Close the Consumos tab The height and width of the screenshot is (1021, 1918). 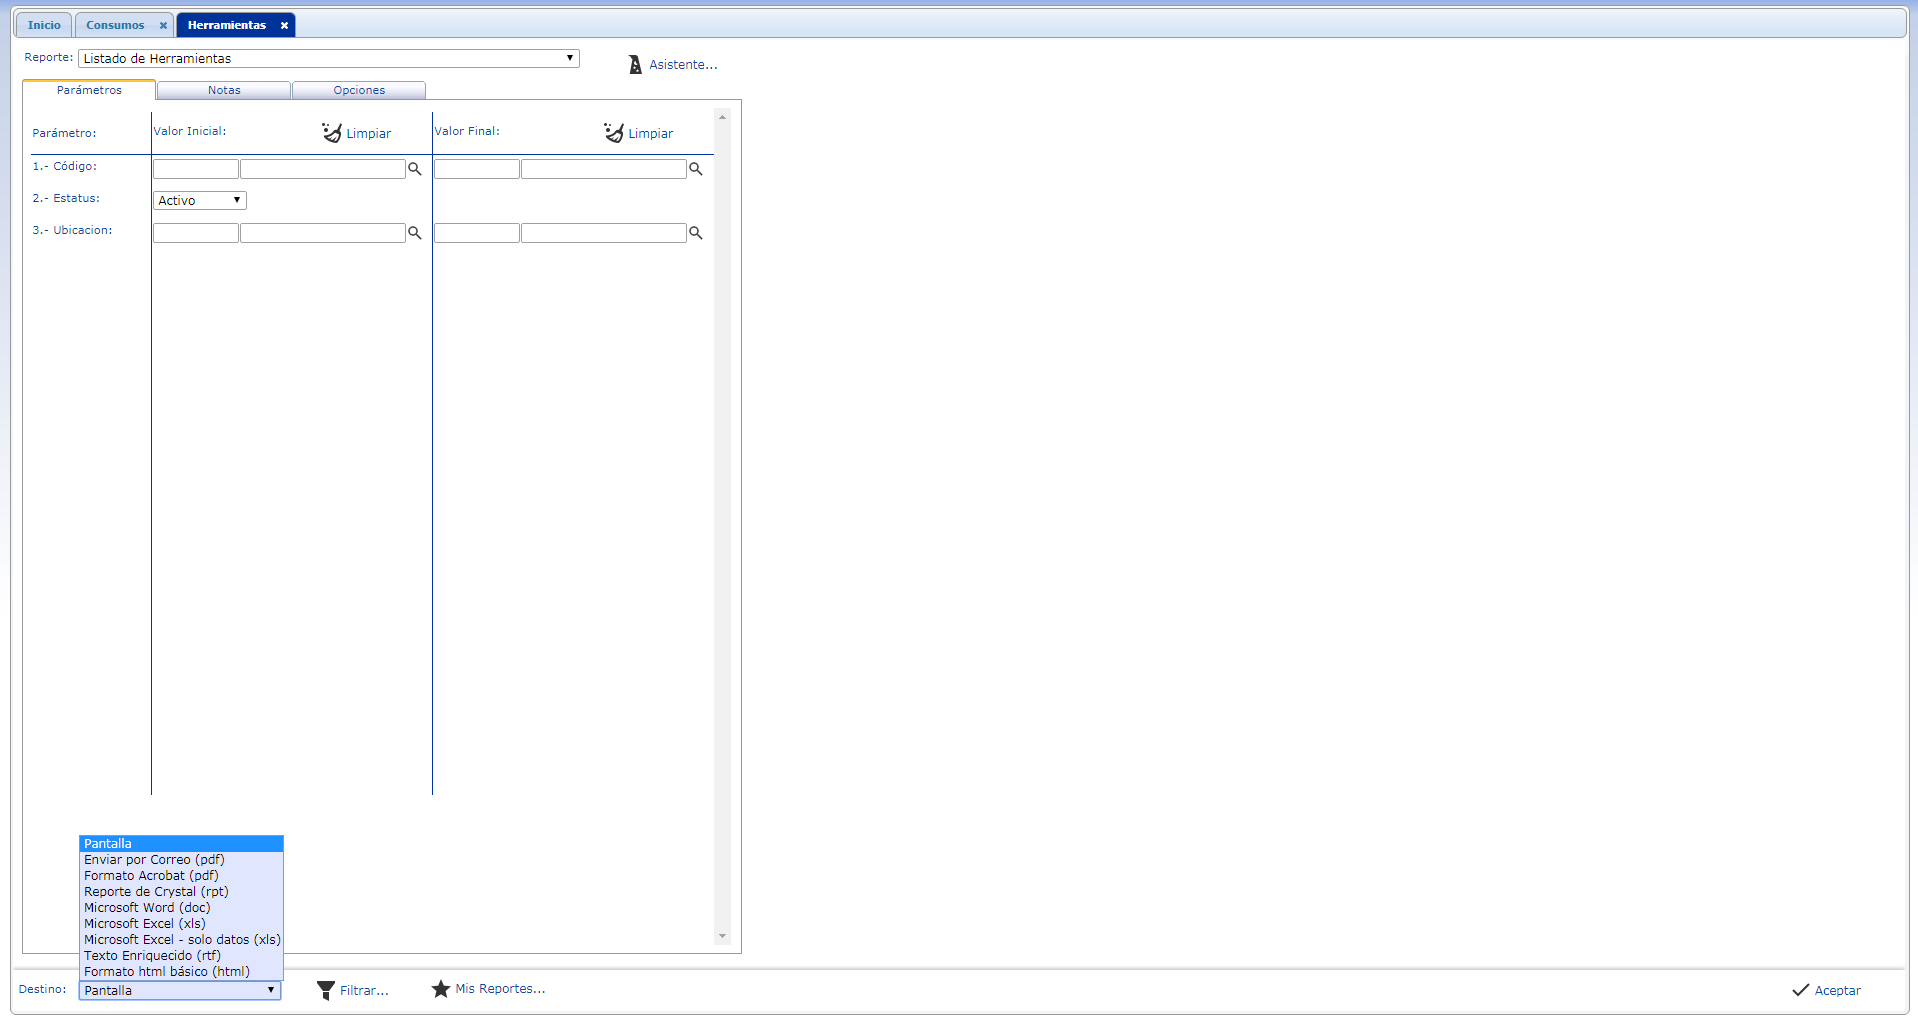(x=163, y=26)
